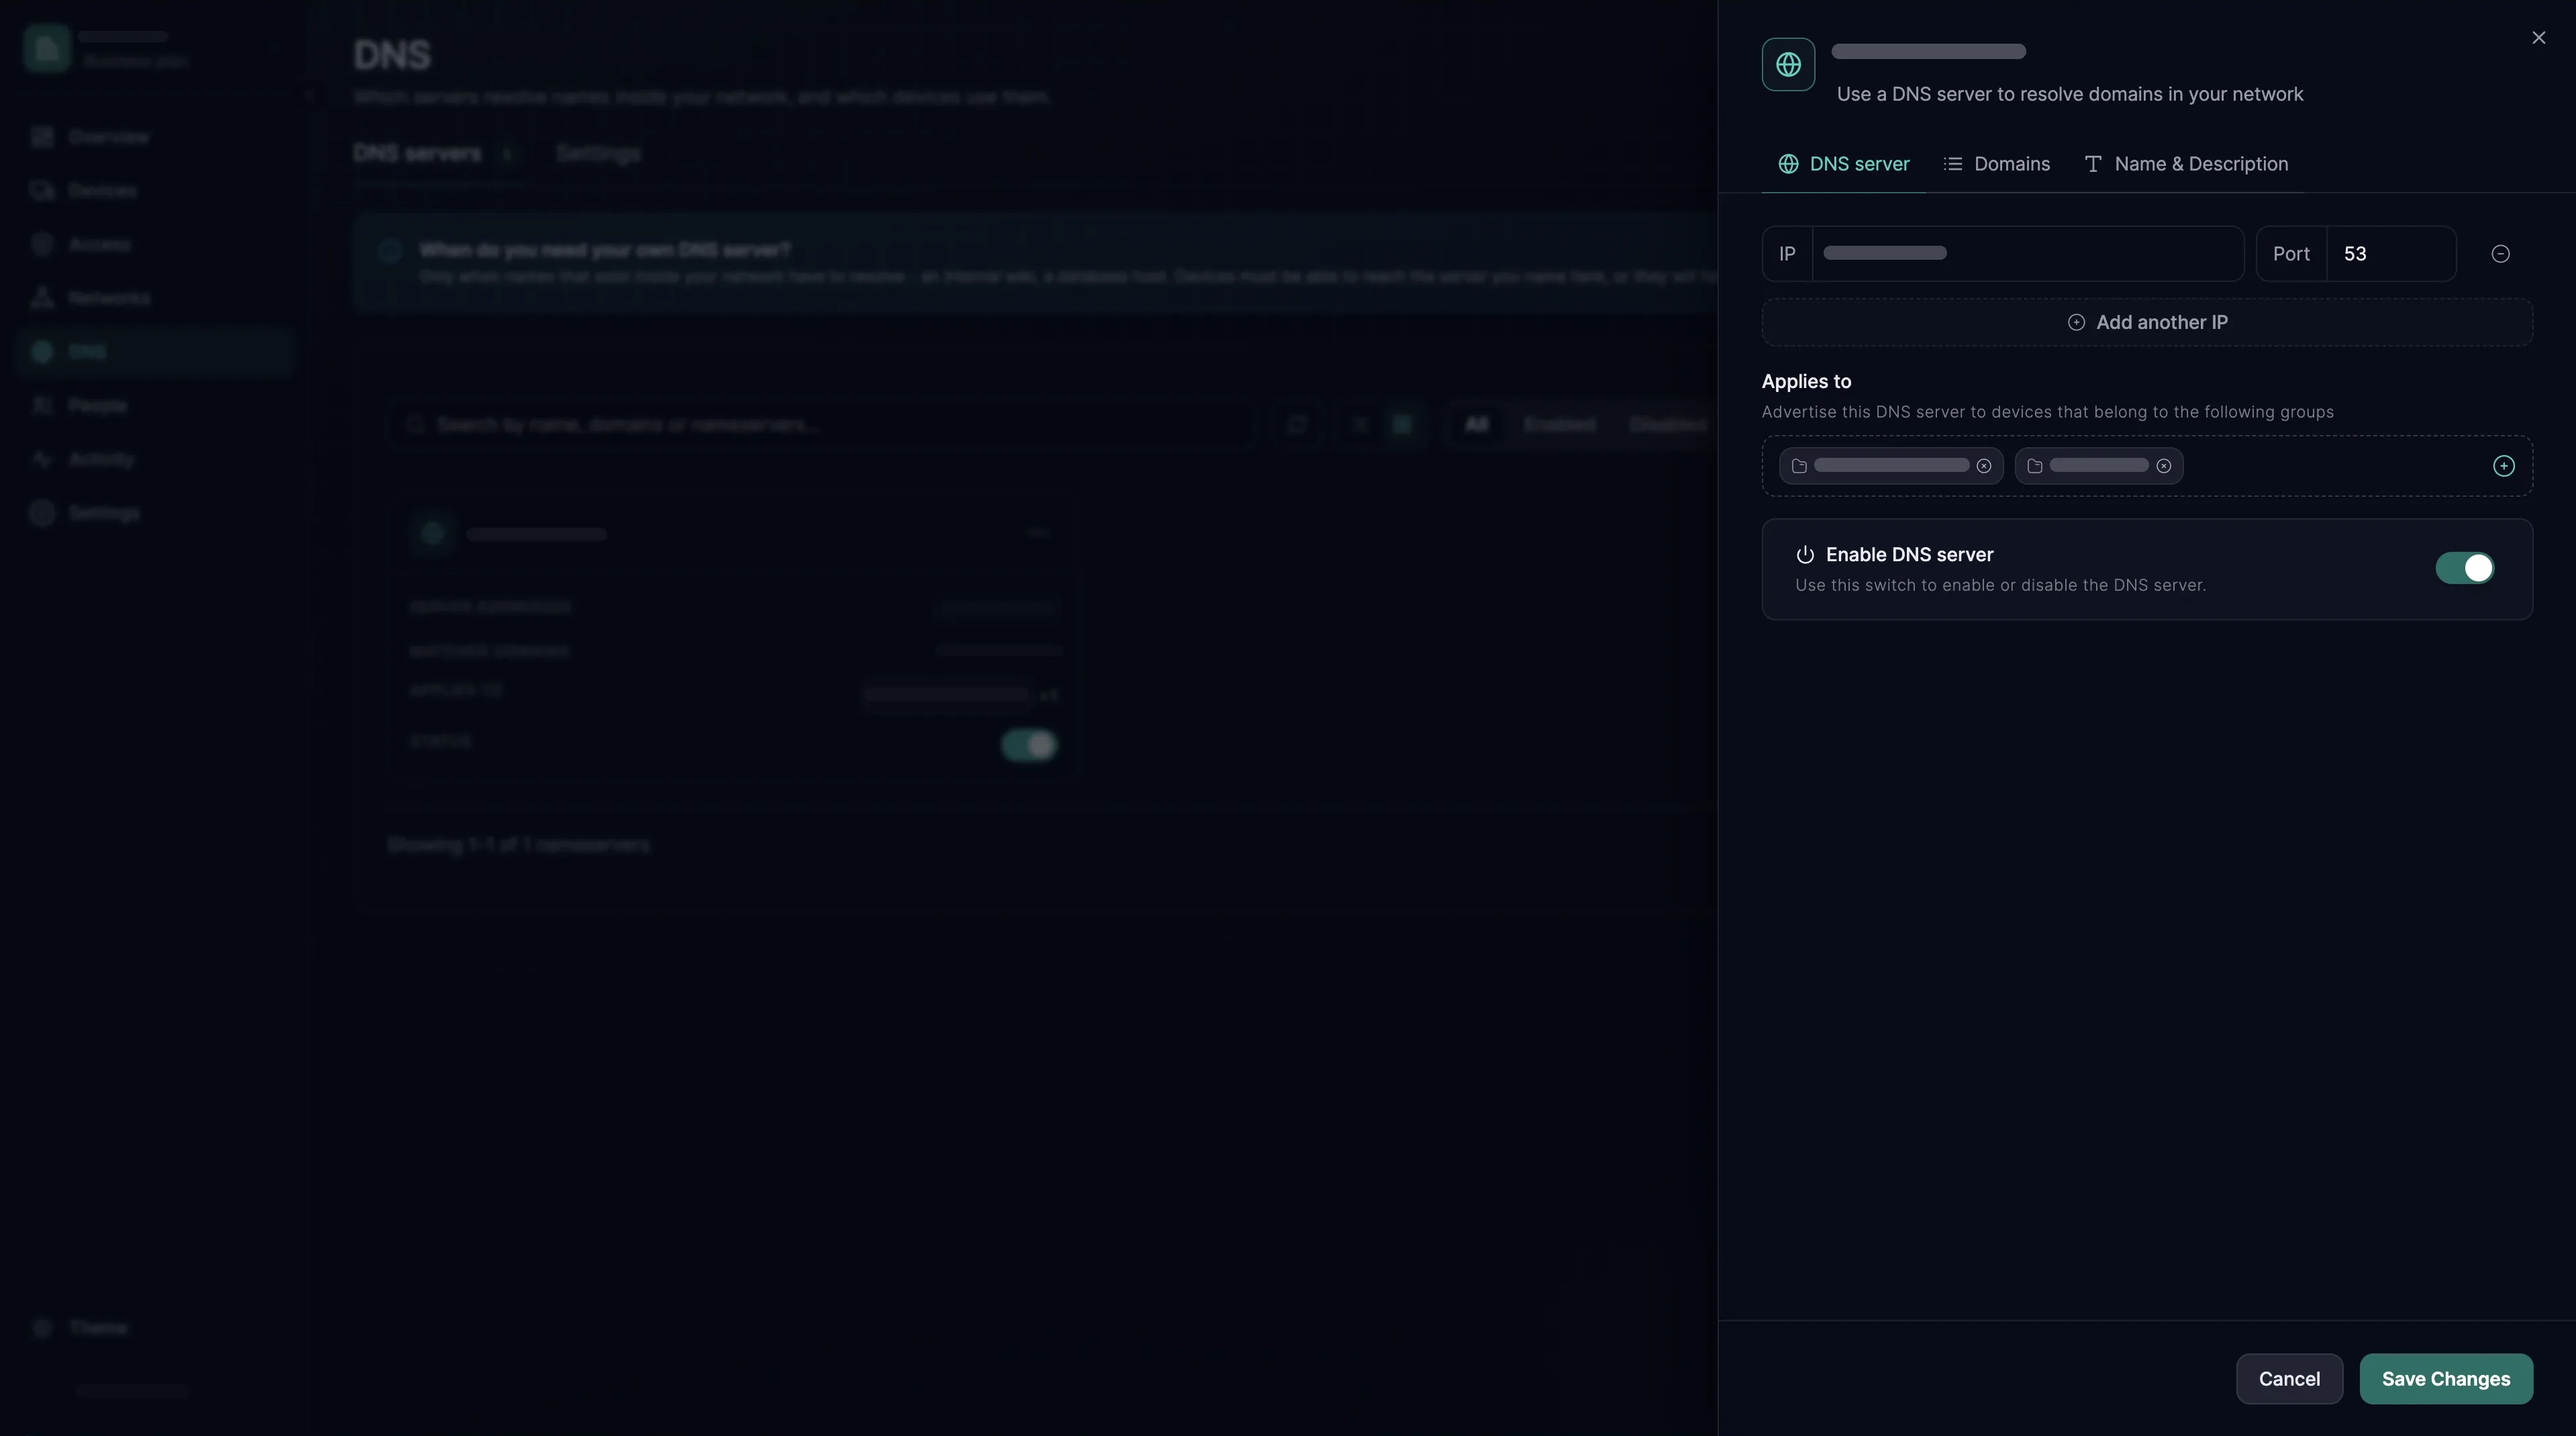Select the DNS server tab
This screenshot has width=2576, height=1436.
tap(1843, 164)
